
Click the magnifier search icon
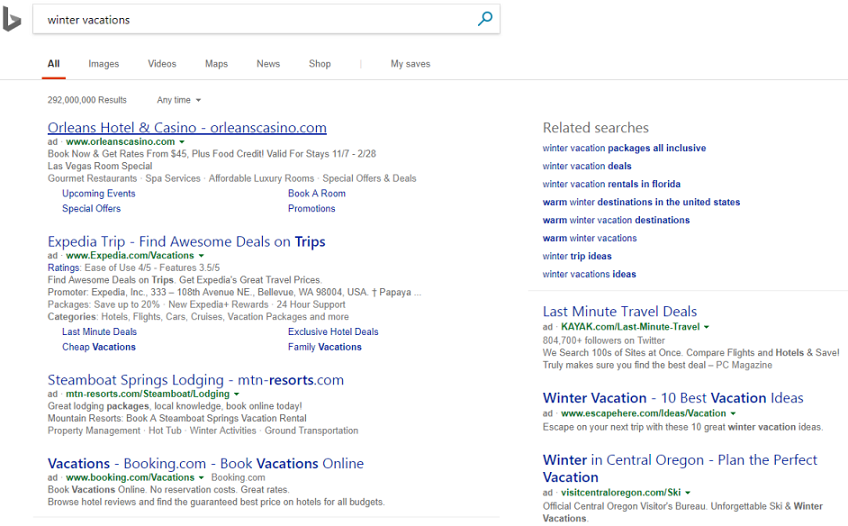(x=485, y=19)
